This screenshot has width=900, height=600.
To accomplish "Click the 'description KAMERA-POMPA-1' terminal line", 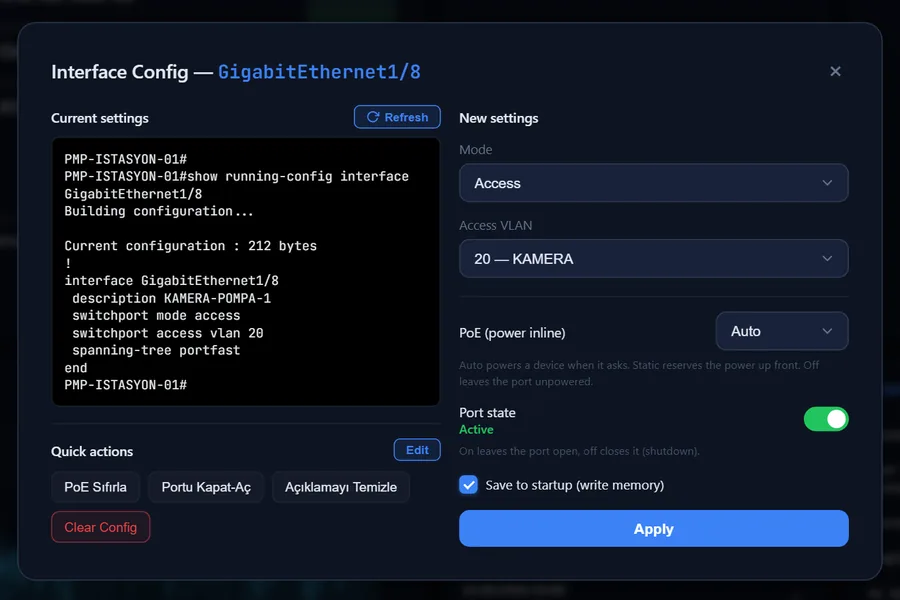I will (171, 299).
